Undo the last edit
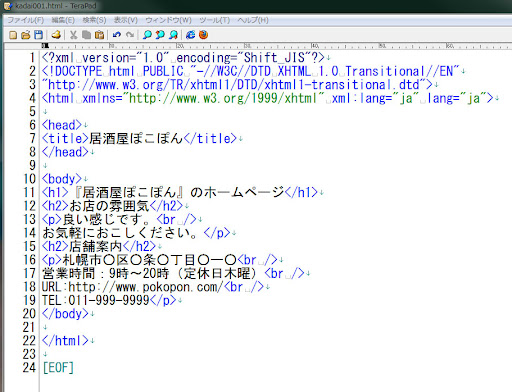Screen dimensions: 512x392 tap(117, 35)
